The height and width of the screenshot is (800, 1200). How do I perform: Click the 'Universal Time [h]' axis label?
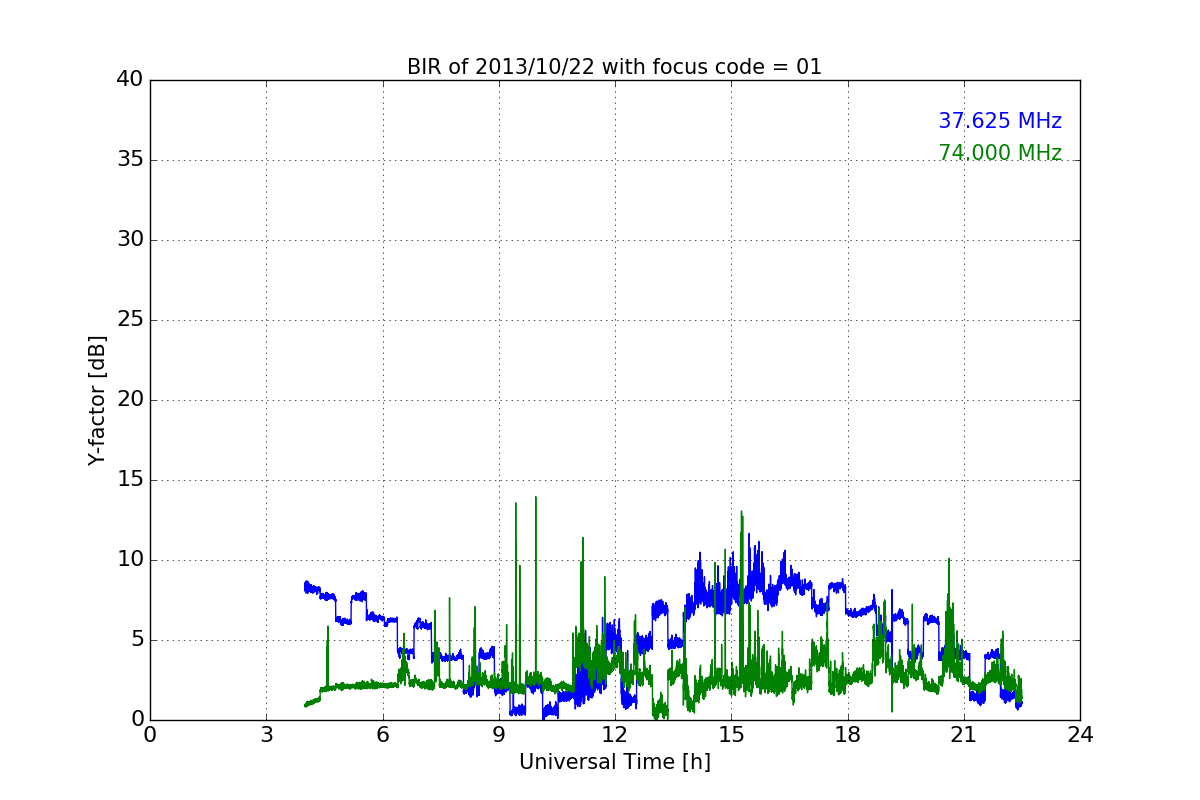coord(614,762)
